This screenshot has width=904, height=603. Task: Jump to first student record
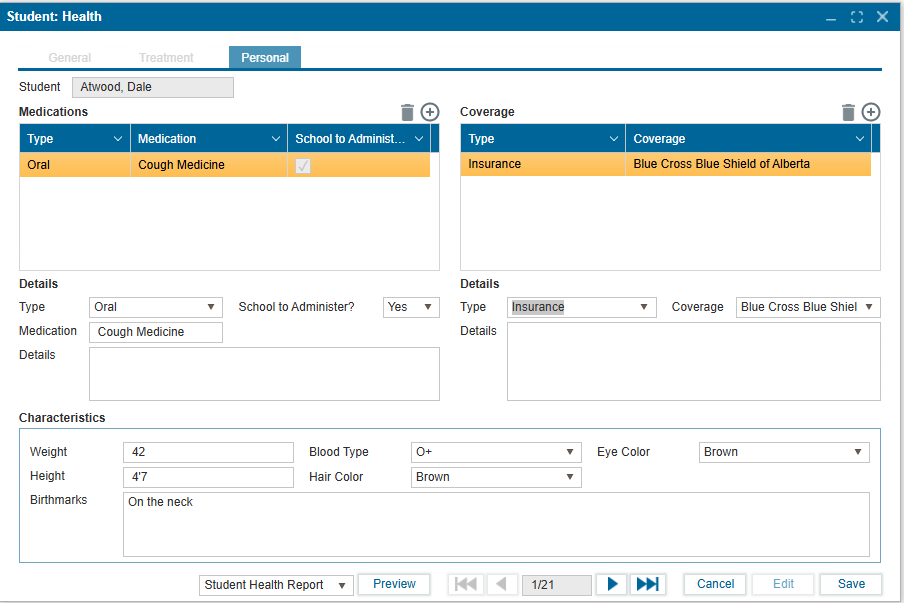pos(466,584)
